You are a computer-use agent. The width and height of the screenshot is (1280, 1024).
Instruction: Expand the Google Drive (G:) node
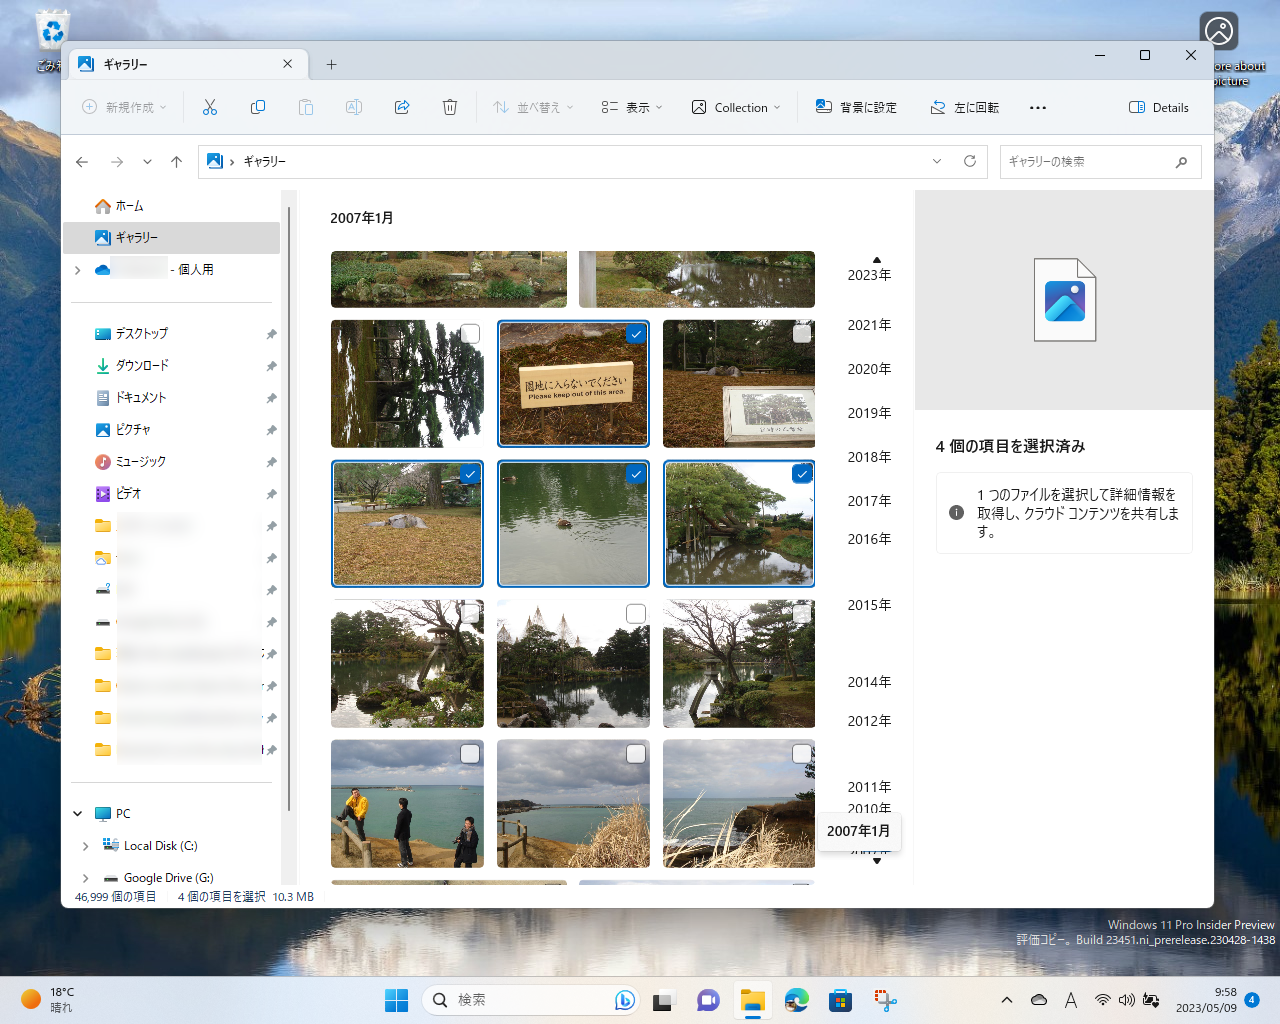tap(86, 878)
